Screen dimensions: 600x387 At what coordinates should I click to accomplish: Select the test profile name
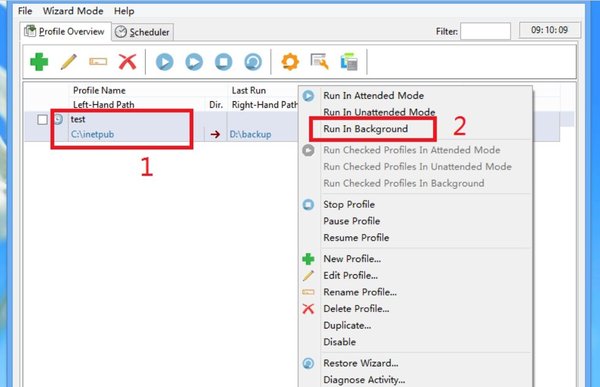(78, 119)
